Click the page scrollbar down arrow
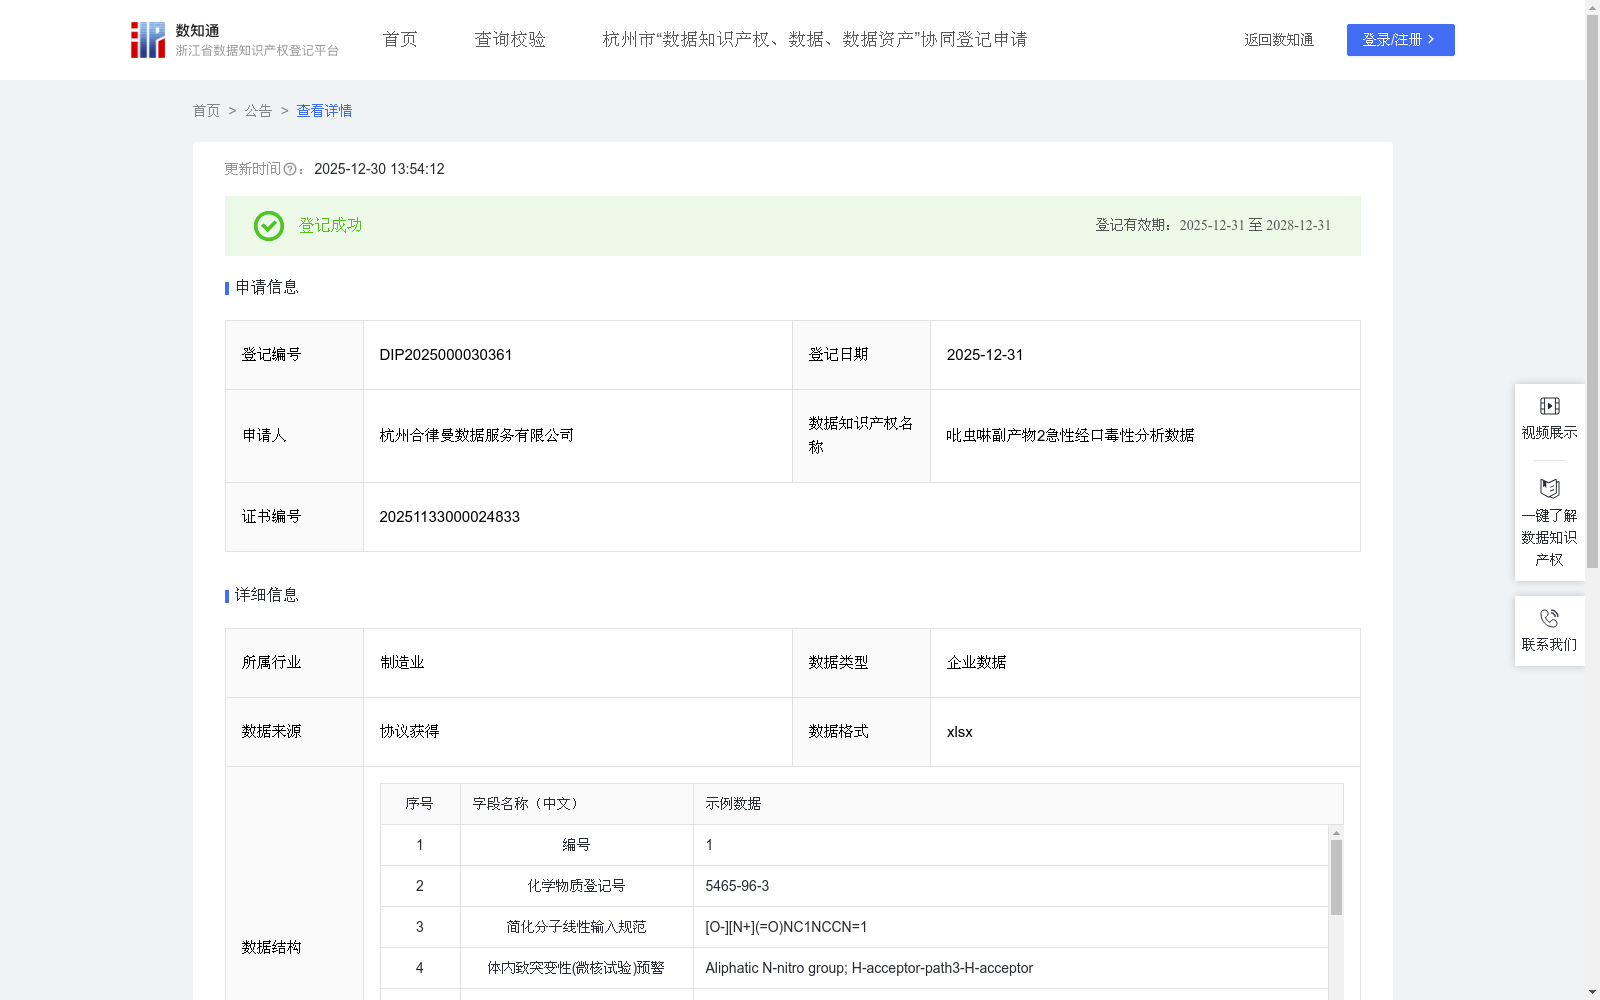This screenshot has height=1000, width=1600. [x=1592, y=992]
